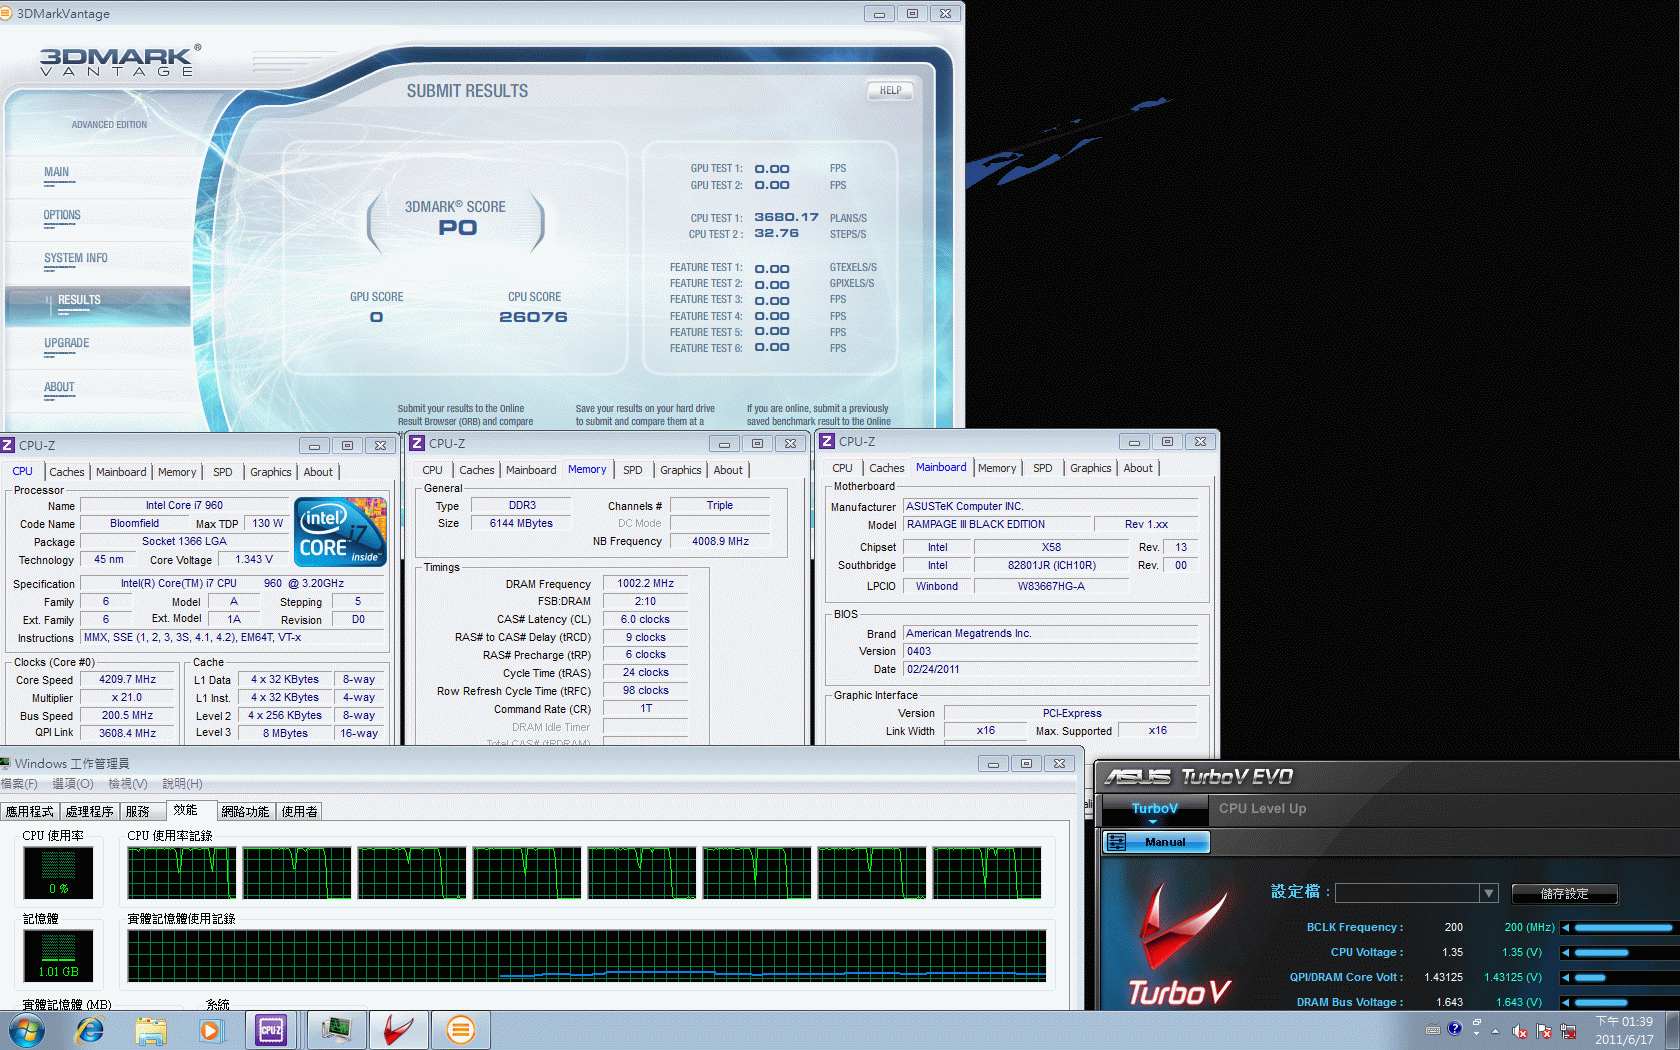Open Graphics tab in the Mainboard CPU-Z window
Image resolution: width=1680 pixels, height=1050 pixels.
[1091, 468]
